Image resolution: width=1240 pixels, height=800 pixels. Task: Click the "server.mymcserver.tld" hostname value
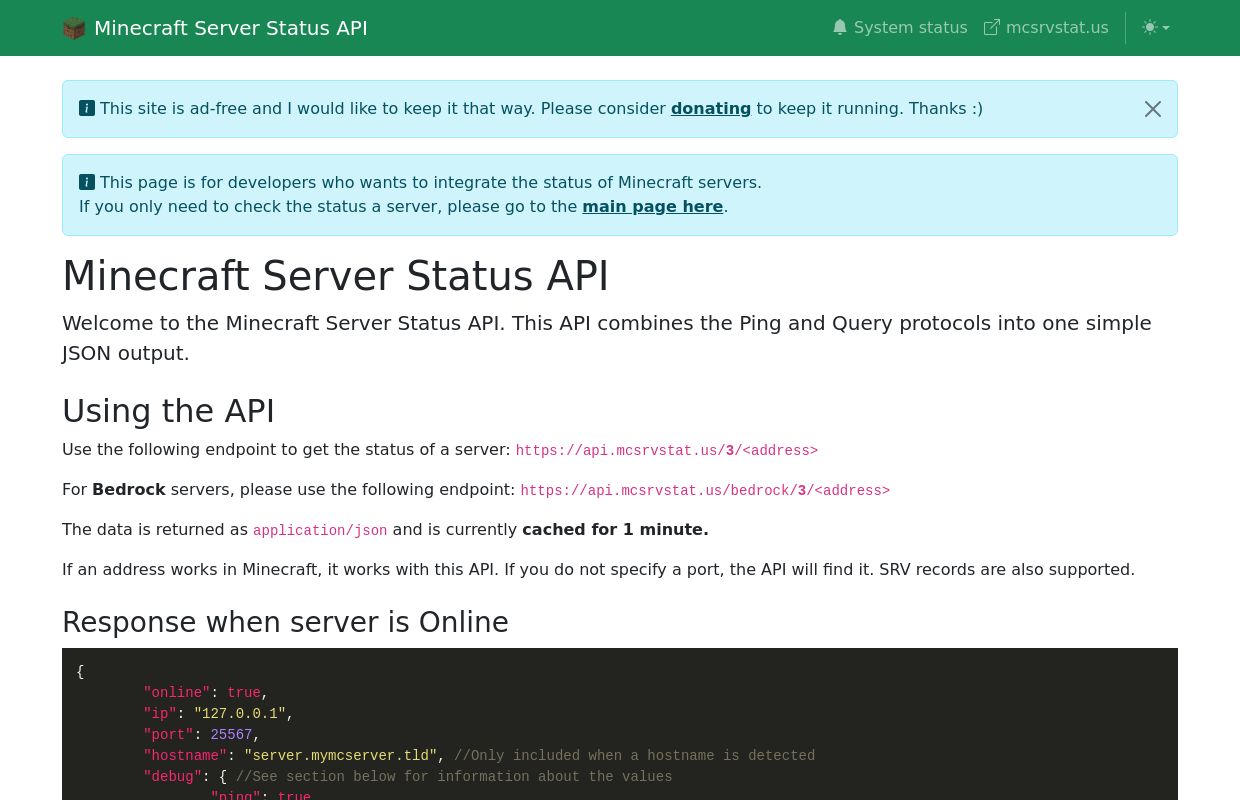[x=341, y=756]
